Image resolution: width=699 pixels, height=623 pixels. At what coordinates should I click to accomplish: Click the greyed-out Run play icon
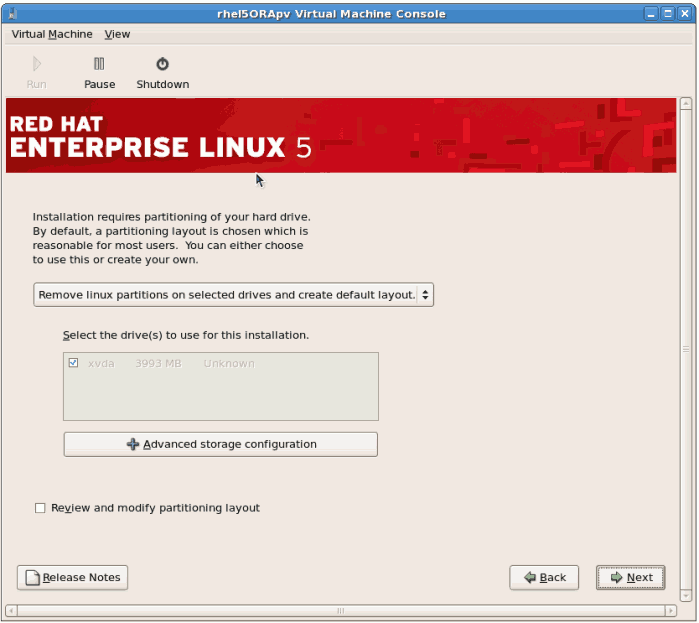click(37, 64)
